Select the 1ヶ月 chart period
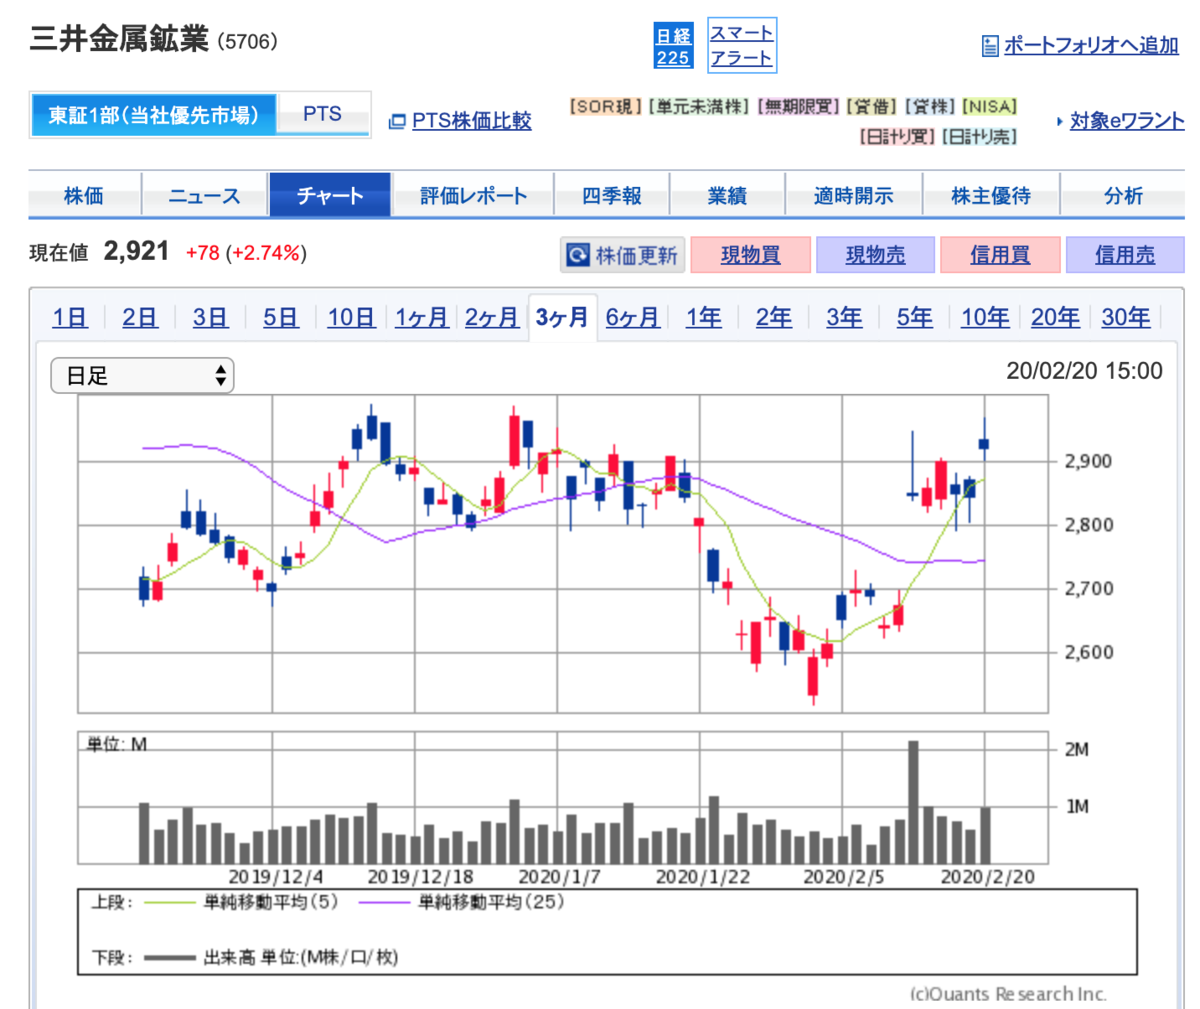Image resolution: width=1200 pixels, height=1009 pixels. click(x=421, y=318)
